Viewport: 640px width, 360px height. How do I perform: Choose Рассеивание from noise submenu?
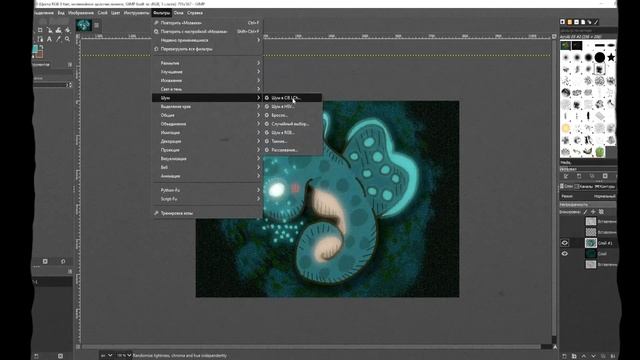[x=292, y=150]
